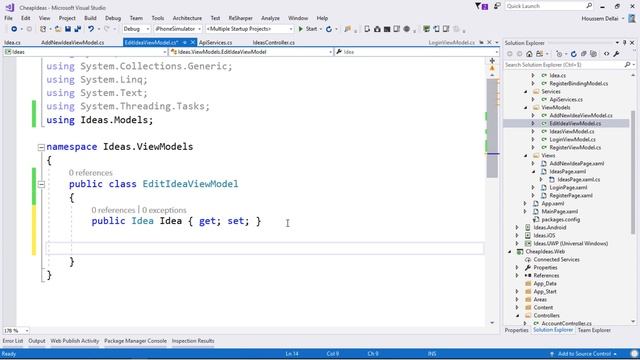The height and width of the screenshot is (360, 640).
Task: Collapse the ViewModels folder
Action: pyautogui.click(x=526, y=108)
